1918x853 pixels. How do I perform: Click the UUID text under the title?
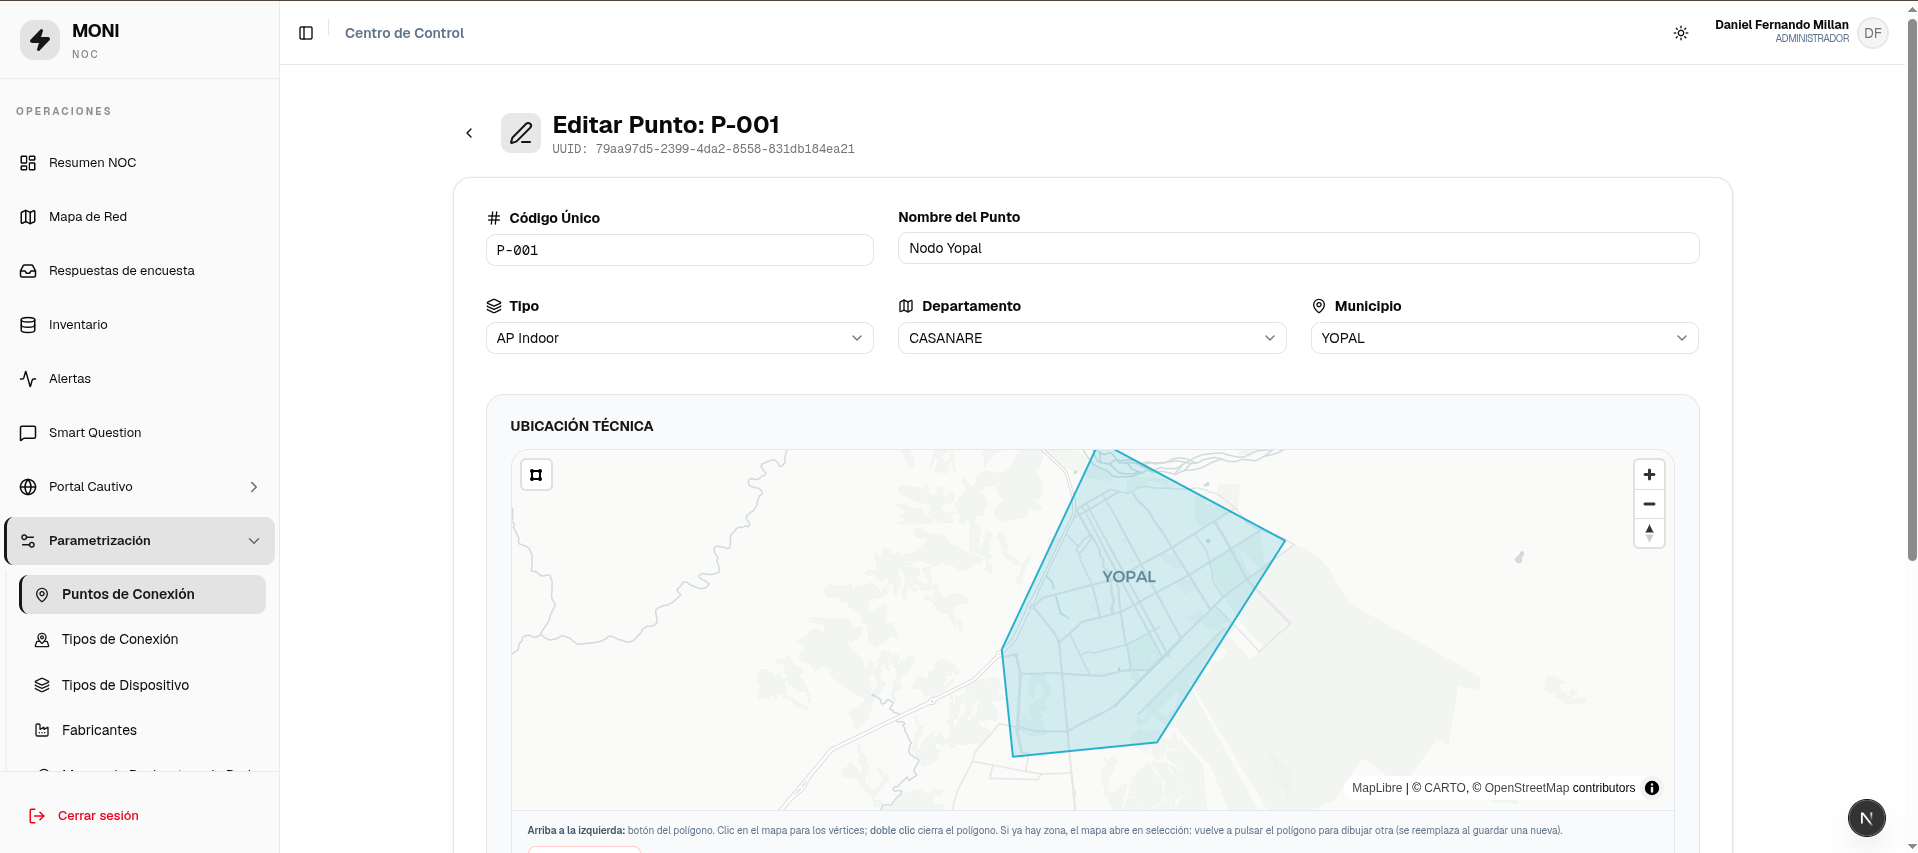point(703,149)
